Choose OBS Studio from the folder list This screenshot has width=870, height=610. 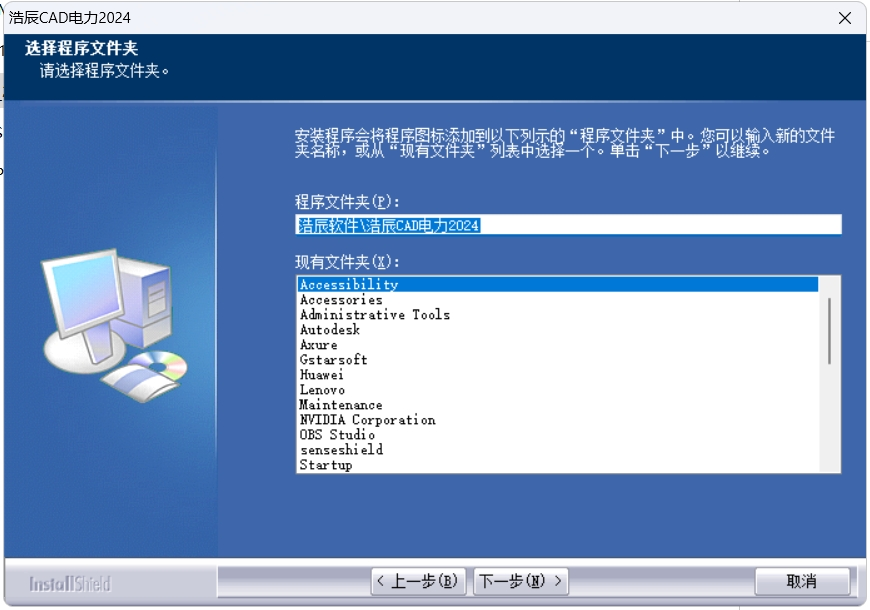click(400, 434)
